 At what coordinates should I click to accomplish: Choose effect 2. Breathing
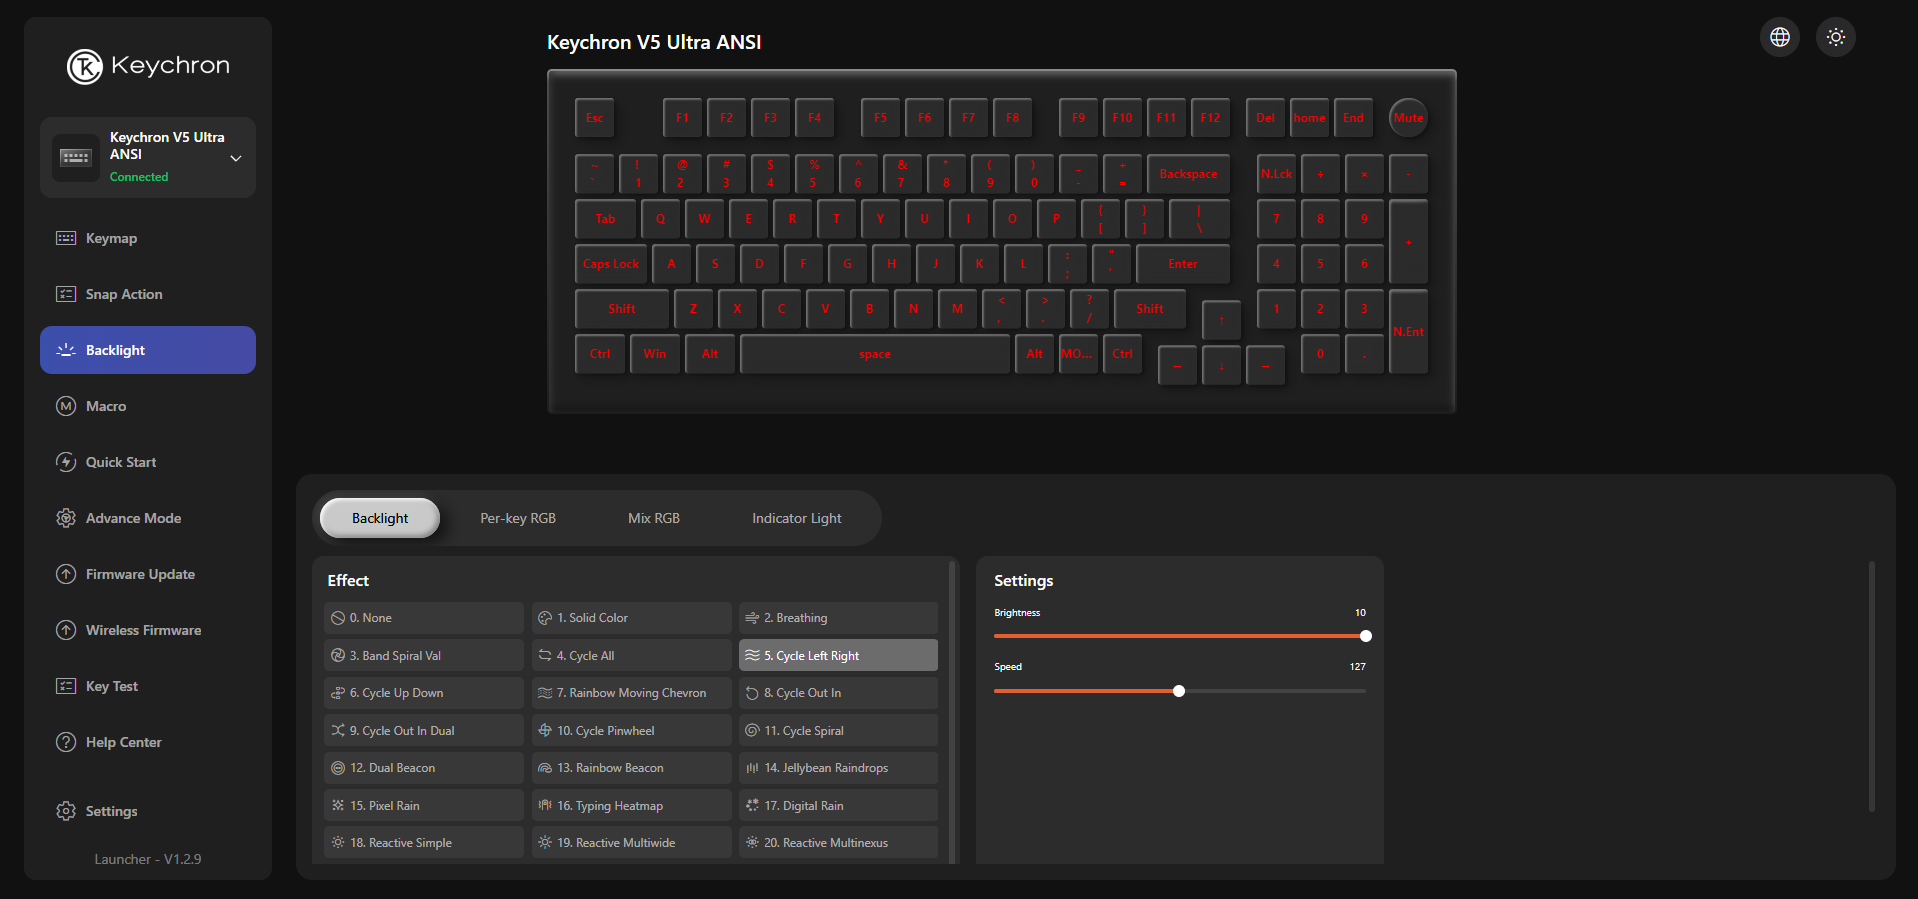click(838, 618)
